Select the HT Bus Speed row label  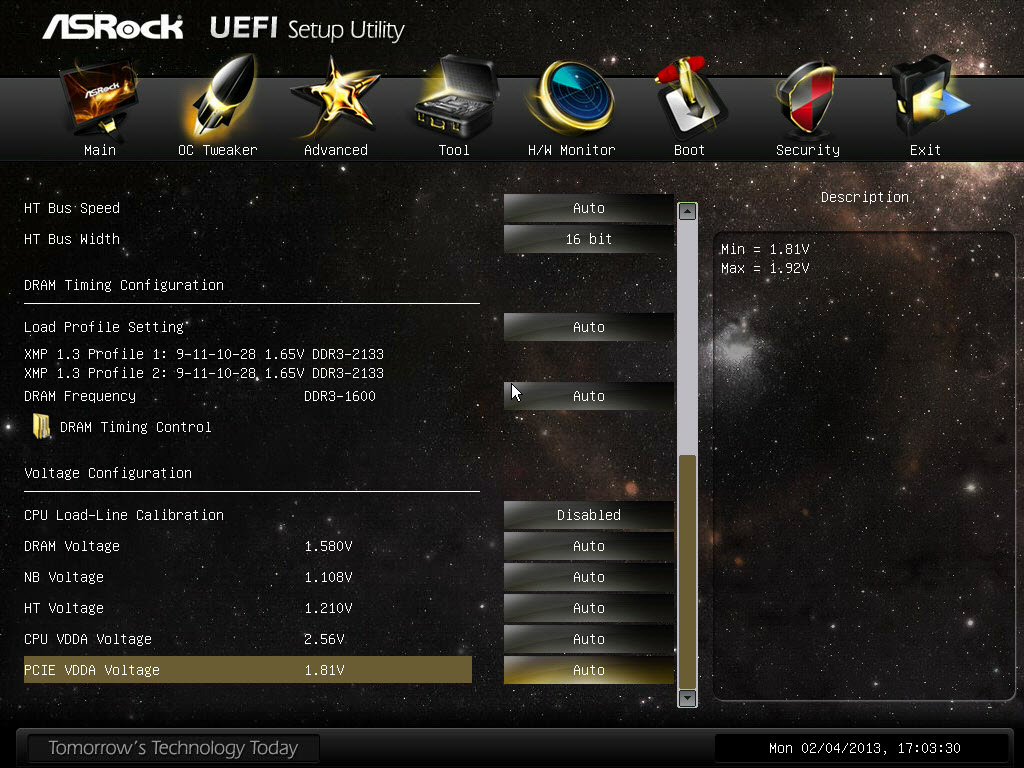click(x=72, y=208)
